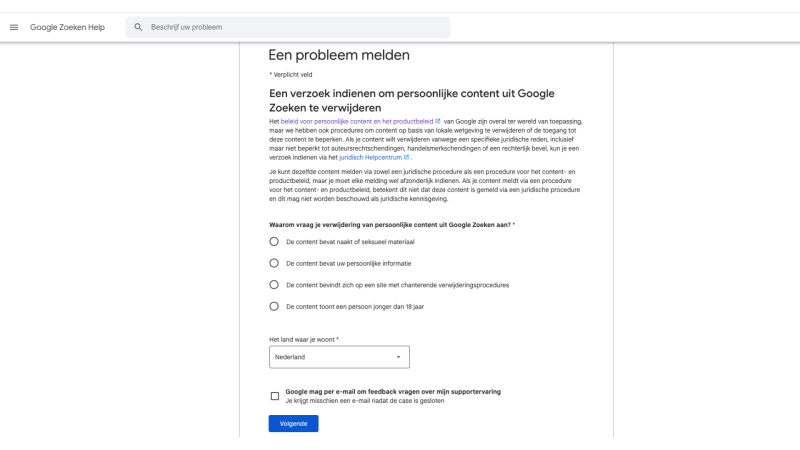Click the 'Een probleem melden' heading
The image size is (800, 450).
[339, 56]
